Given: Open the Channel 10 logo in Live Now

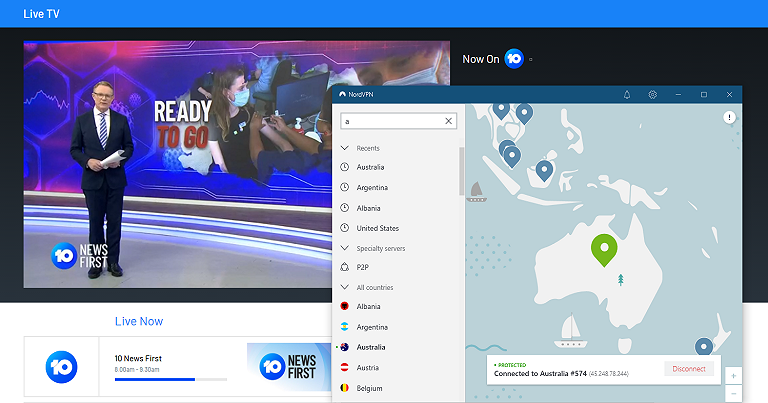Looking at the screenshot, I should 61,367.
